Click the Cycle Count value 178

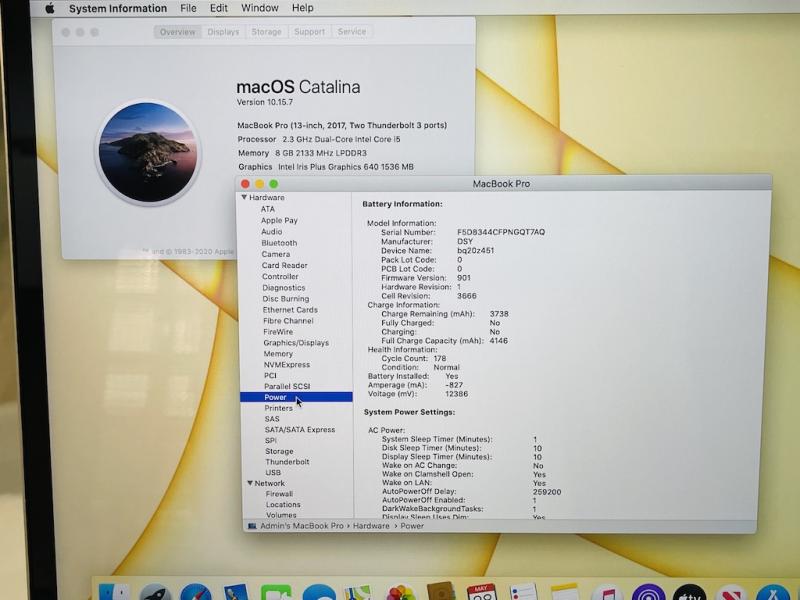[440, 358]
